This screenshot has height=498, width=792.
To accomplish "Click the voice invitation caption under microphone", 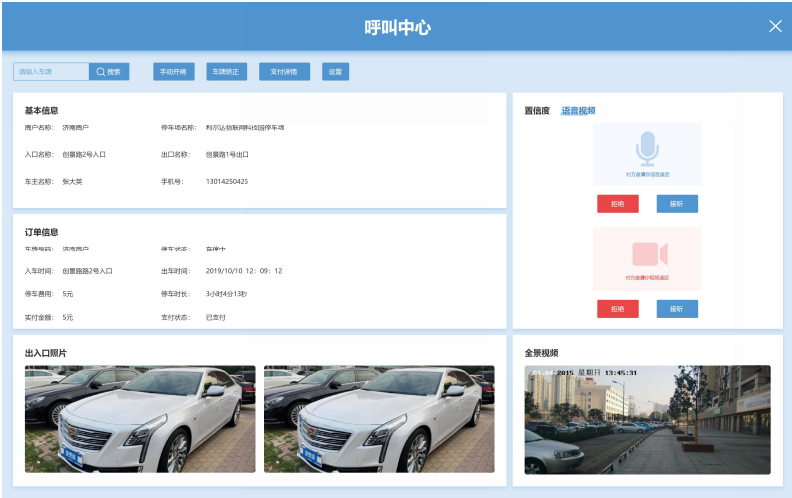I will click(x=648, y=174).
